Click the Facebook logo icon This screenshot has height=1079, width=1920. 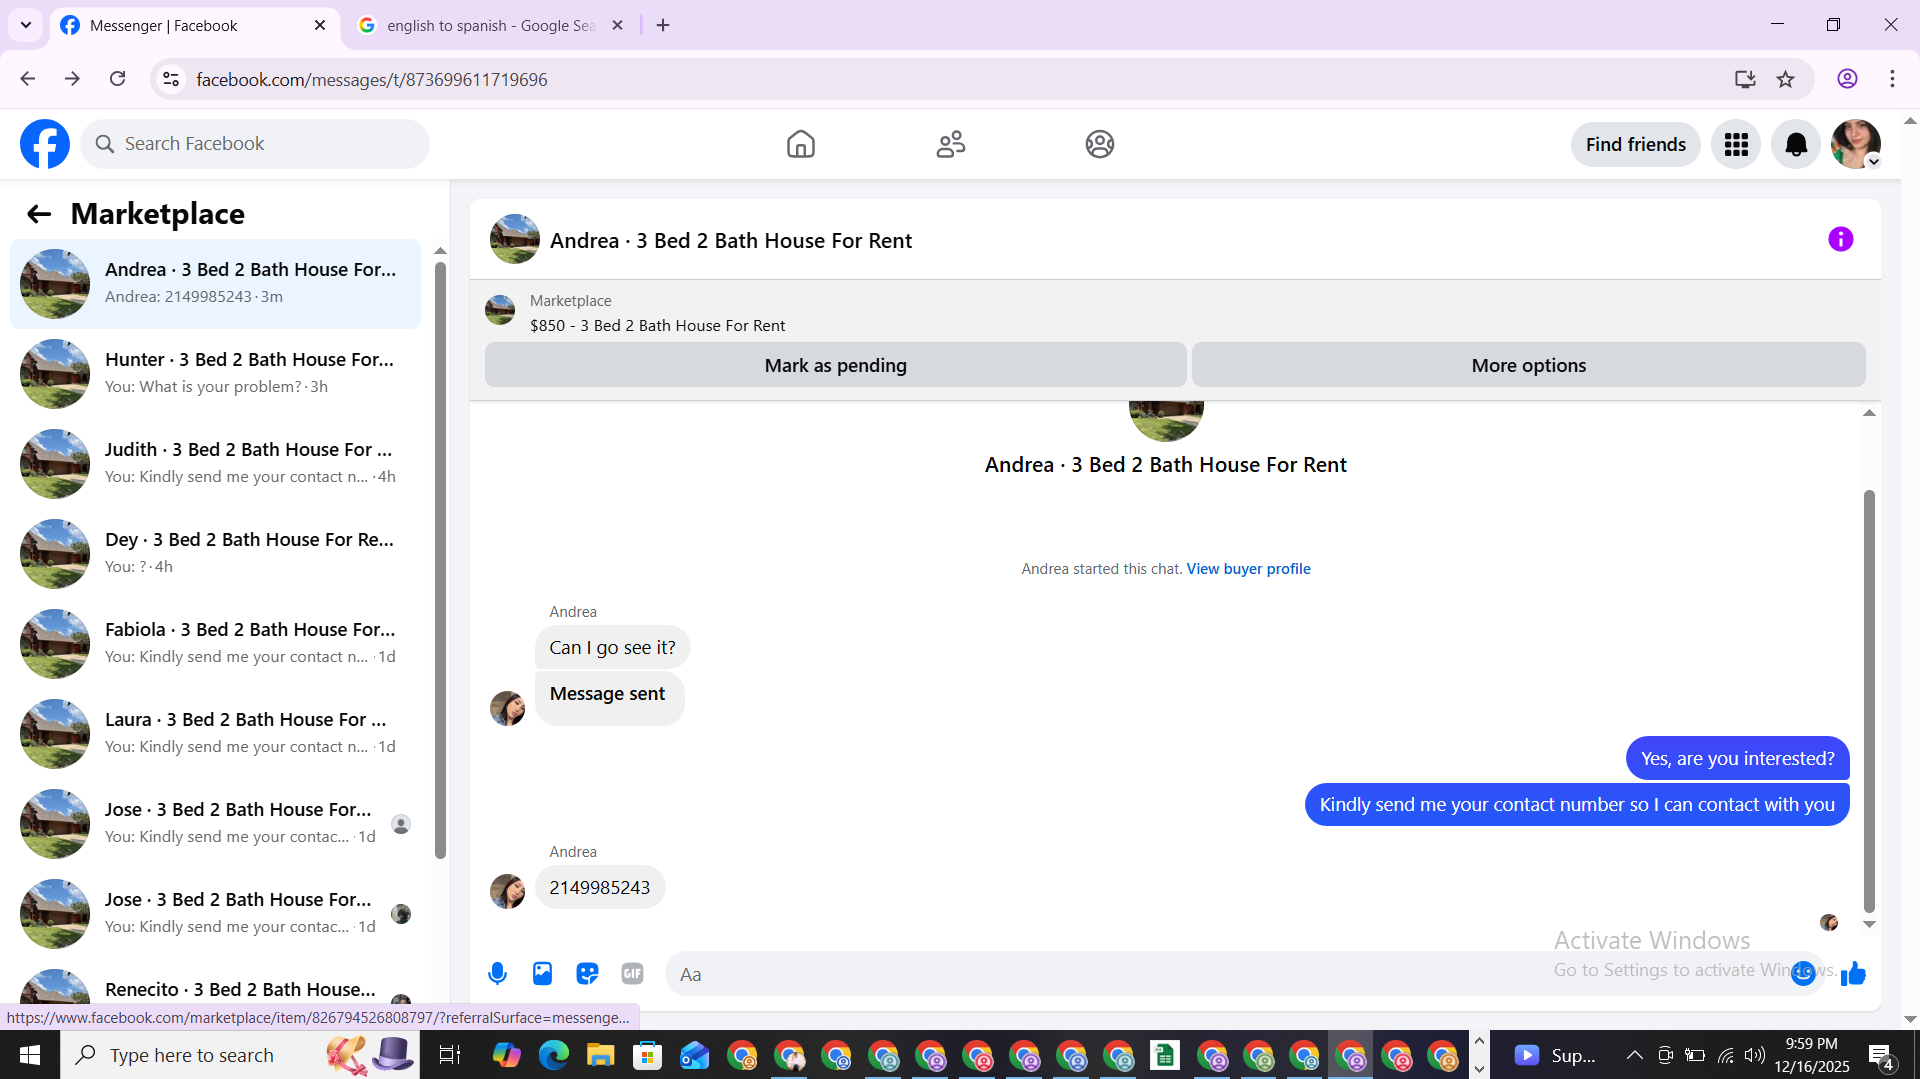45,144
